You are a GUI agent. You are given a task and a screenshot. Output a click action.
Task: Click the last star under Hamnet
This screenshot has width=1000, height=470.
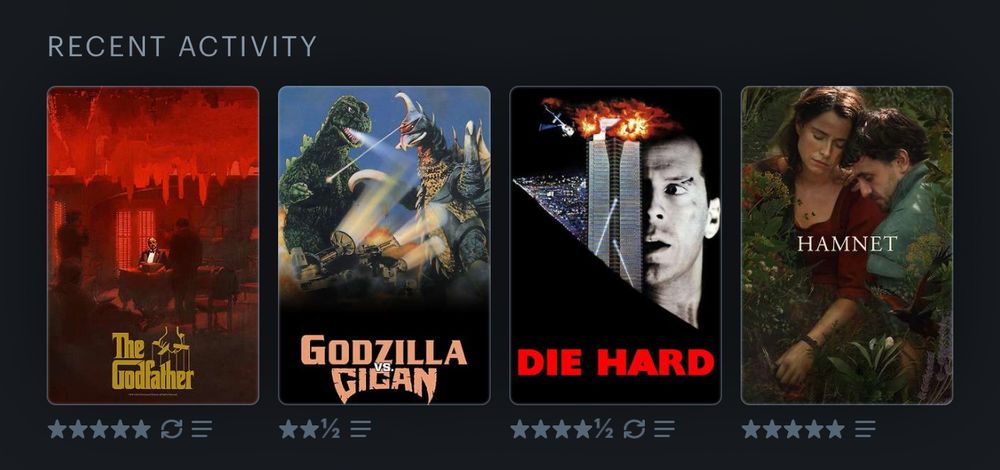(x=835, y=429)
